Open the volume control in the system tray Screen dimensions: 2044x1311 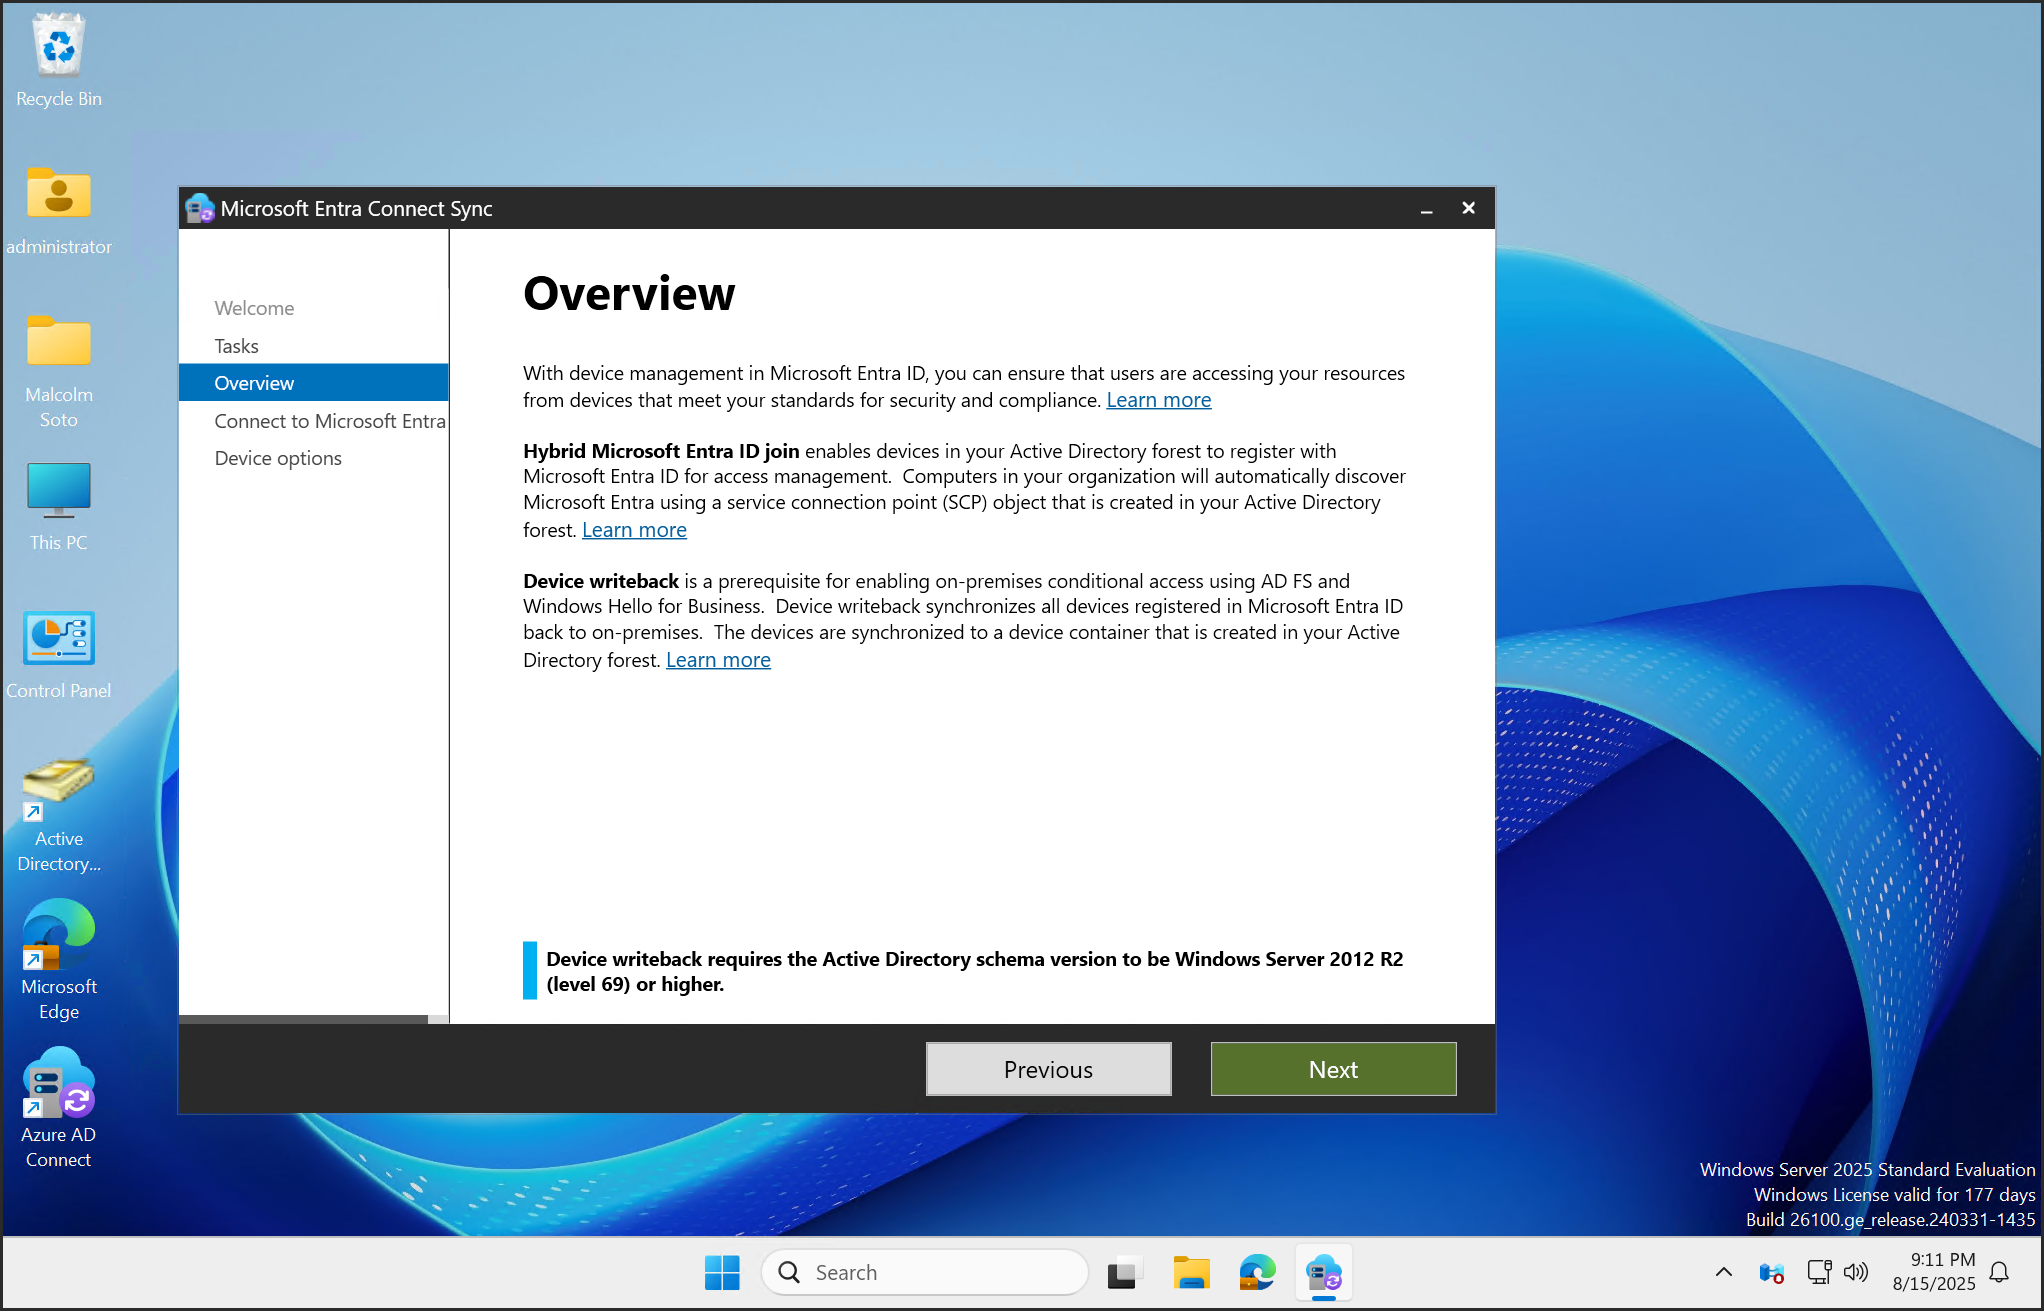[x=1855, y=1273]
